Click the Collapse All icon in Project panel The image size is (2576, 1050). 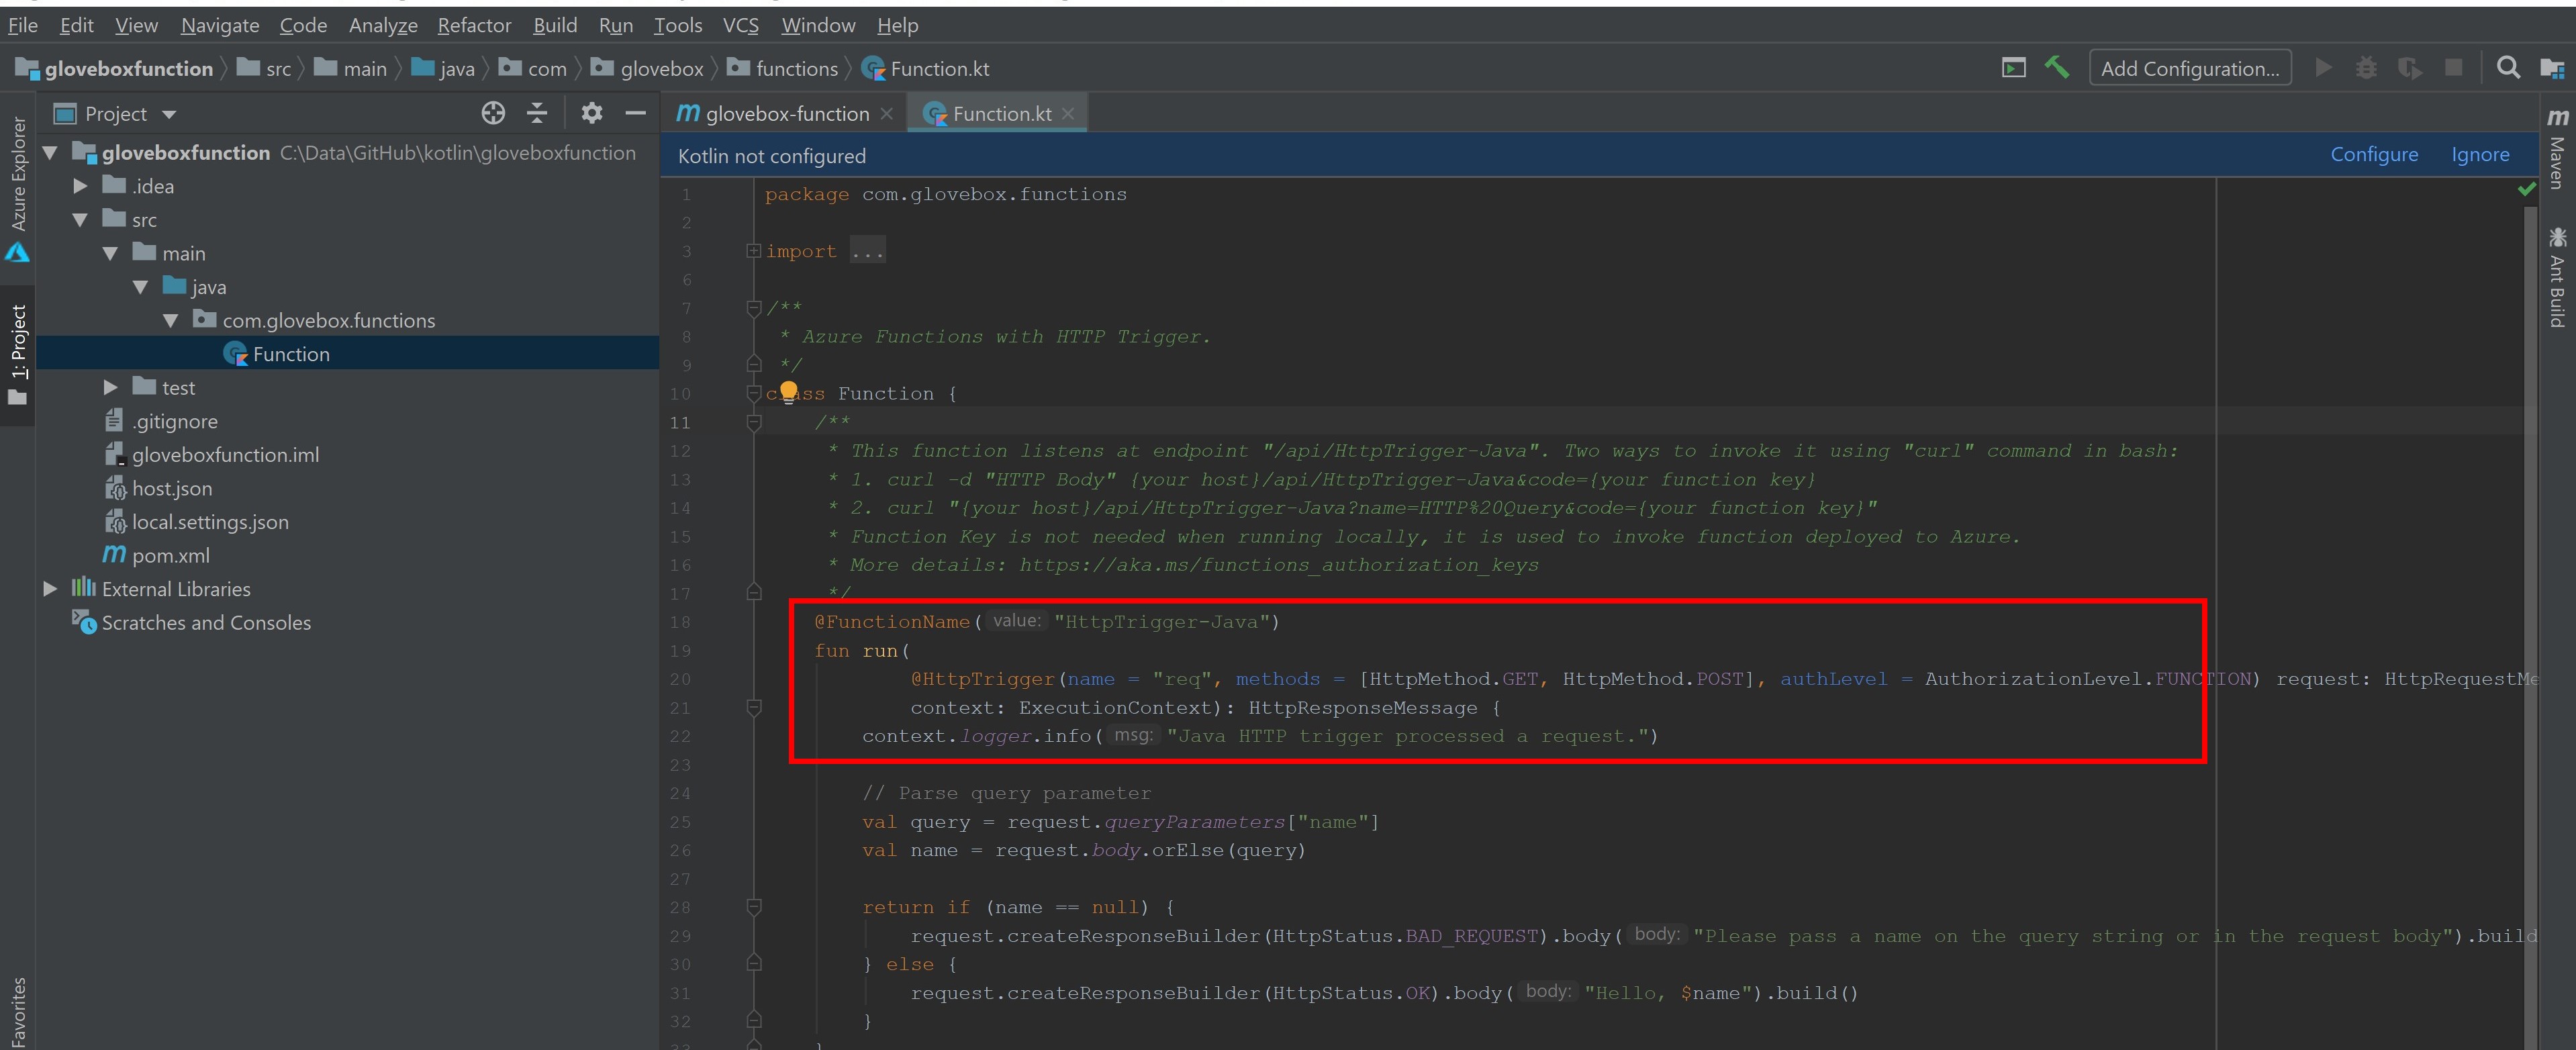[x=537, y=113]
